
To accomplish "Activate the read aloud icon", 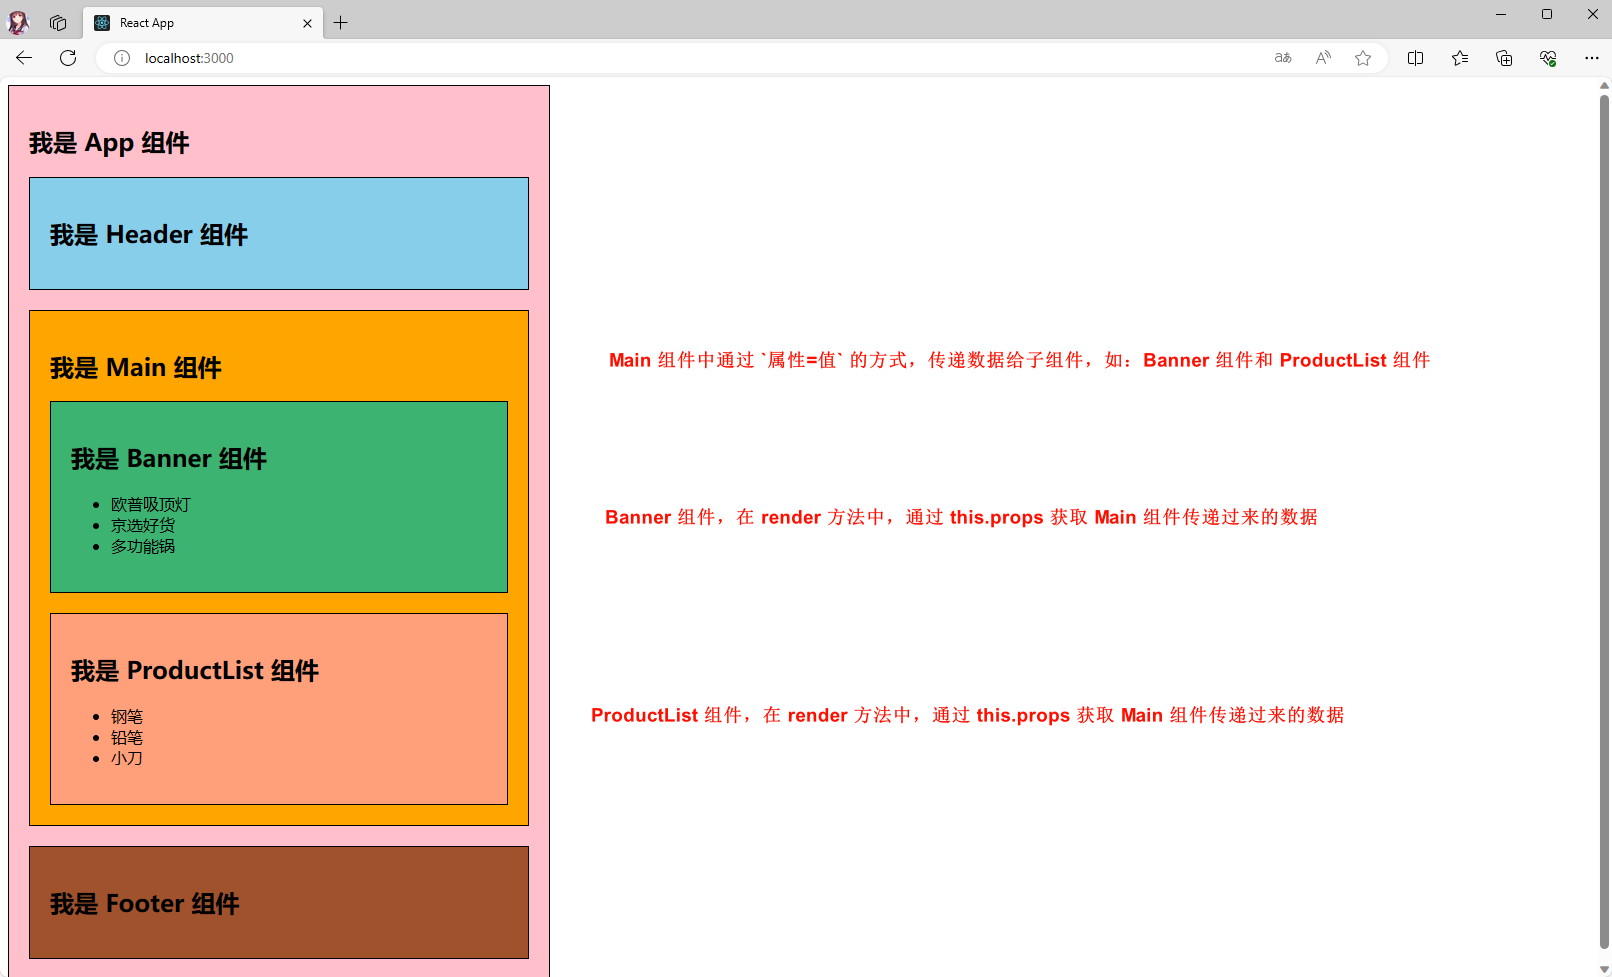I will 1323,58.
